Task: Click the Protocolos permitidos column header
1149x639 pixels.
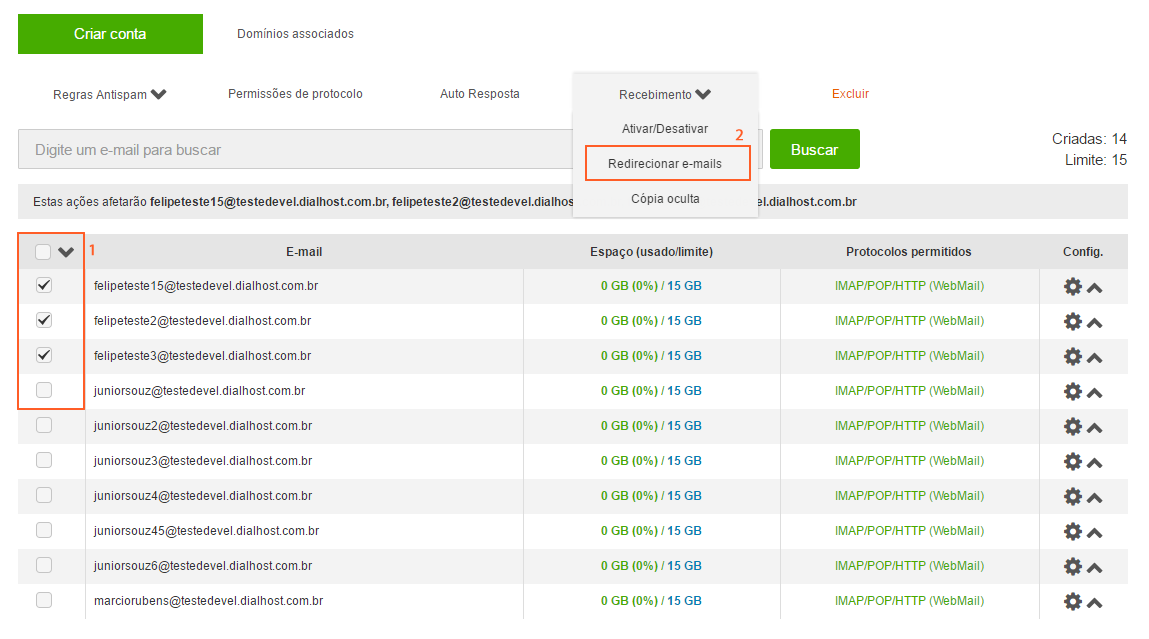Action: [x=909, y=252]
